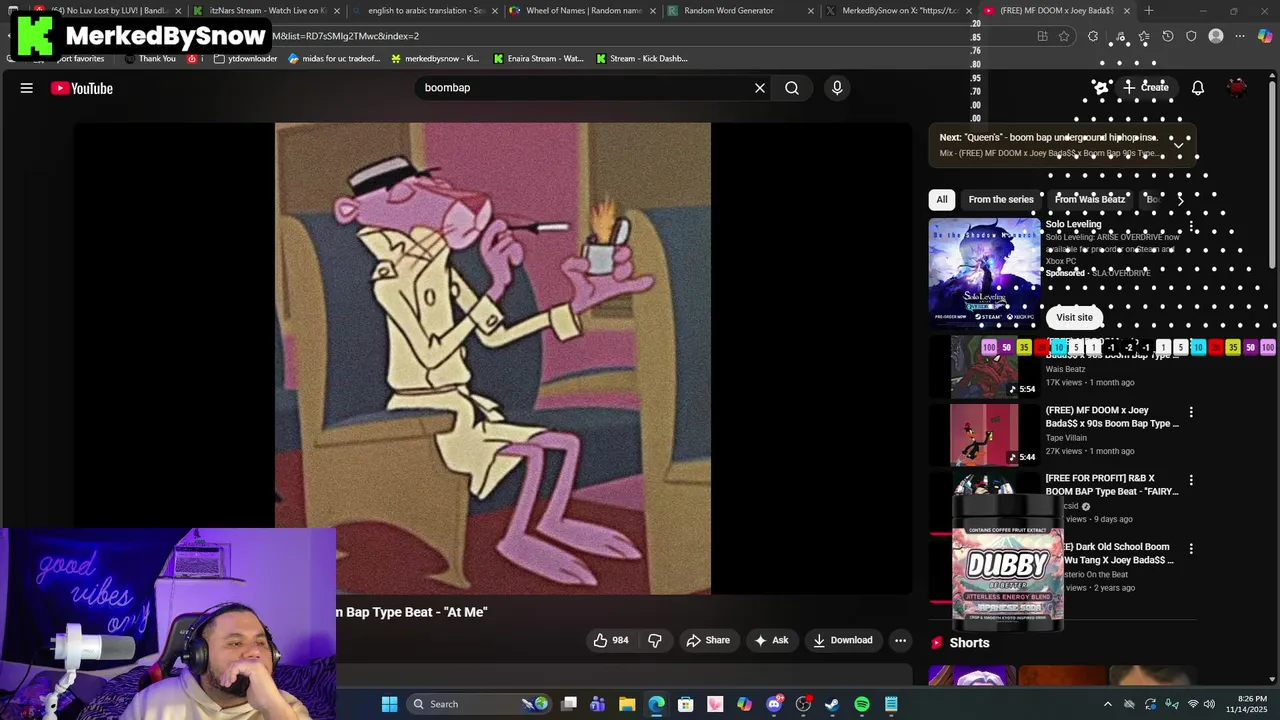Open options for R&B Boom Bap video

point(1190,480)
